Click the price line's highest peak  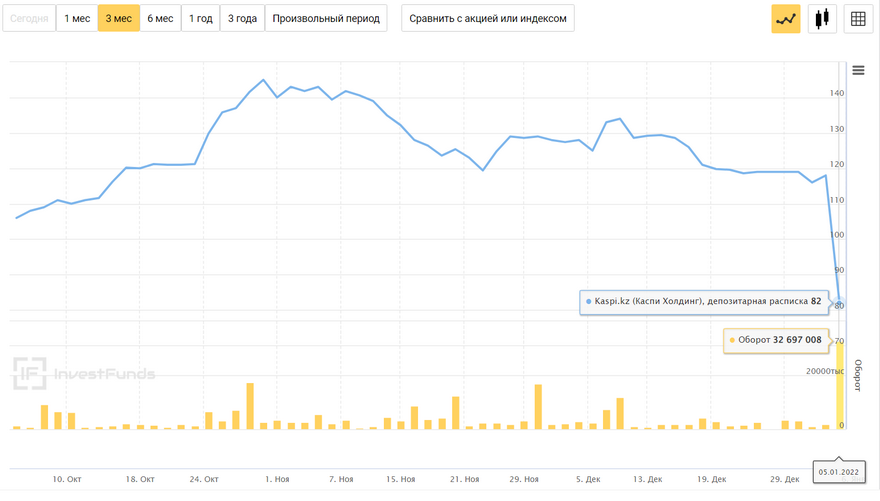(x=263, y=80)
